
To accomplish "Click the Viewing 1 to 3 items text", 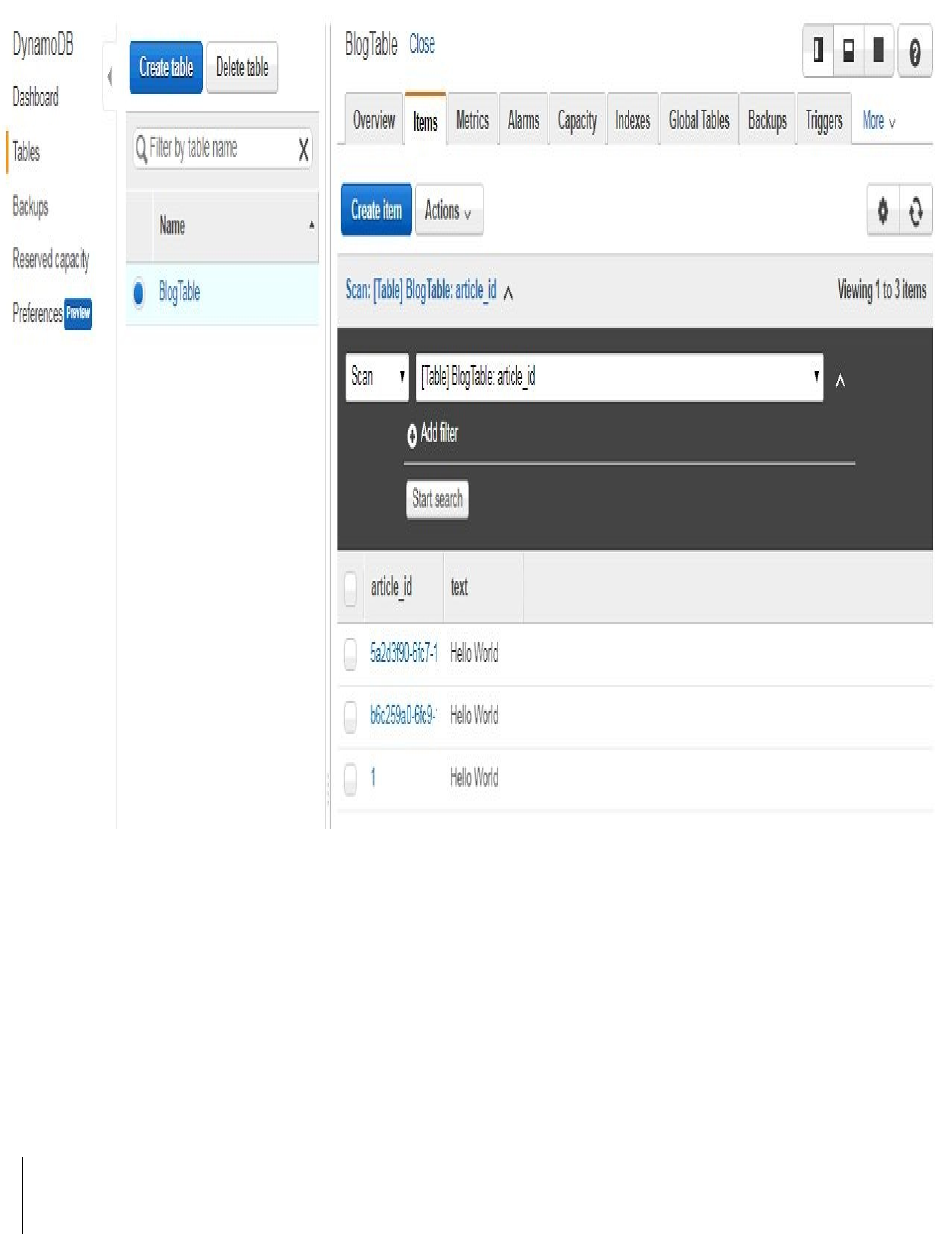I will [x=882, y=291].
